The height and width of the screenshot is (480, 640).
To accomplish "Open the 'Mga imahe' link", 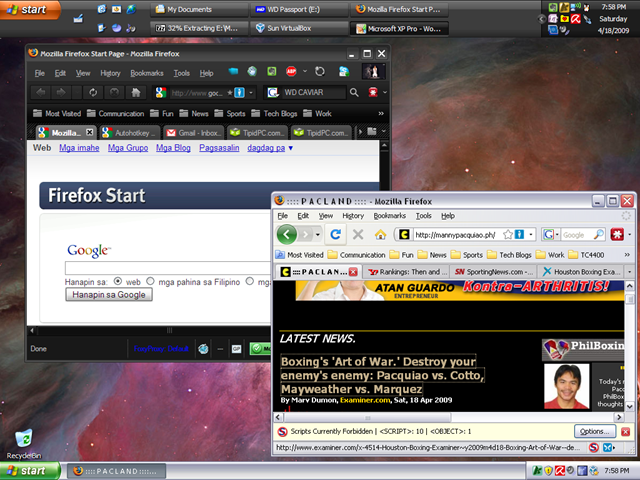I will point(79,148).
